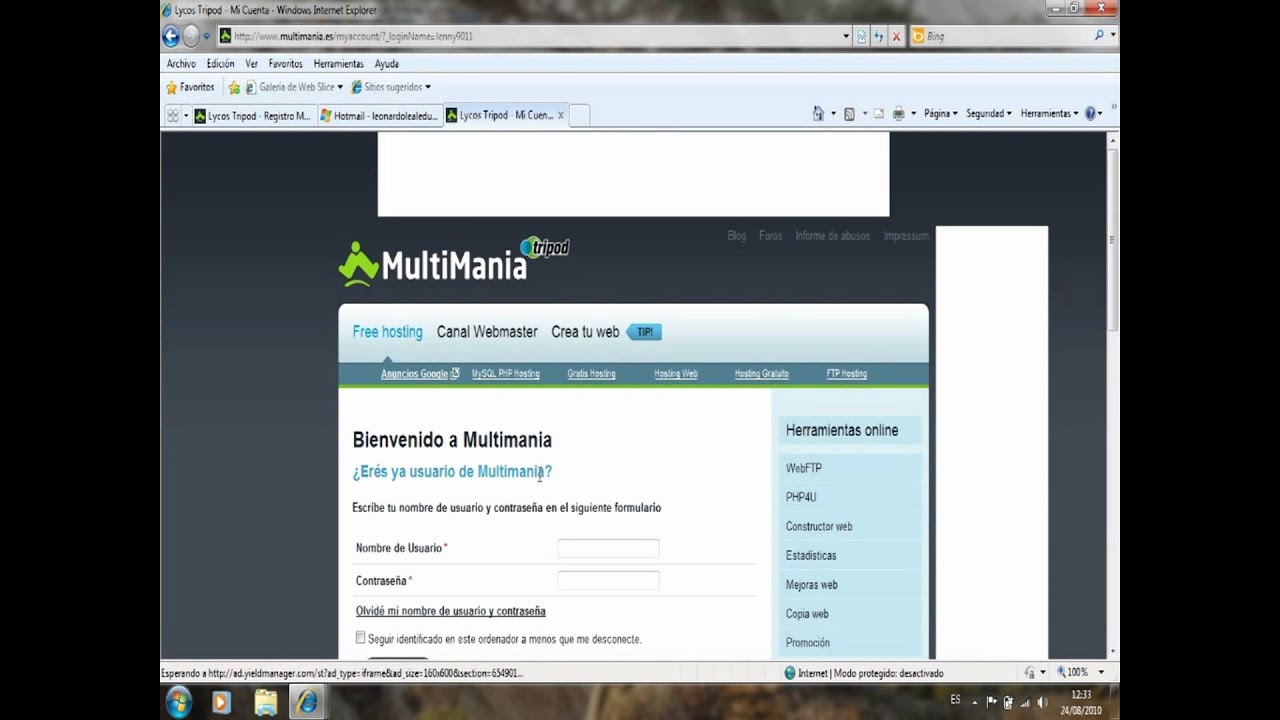1280x720 pixels.
Task: Click the Nombre de Usuario input field
Action: (x=608, y=548)
